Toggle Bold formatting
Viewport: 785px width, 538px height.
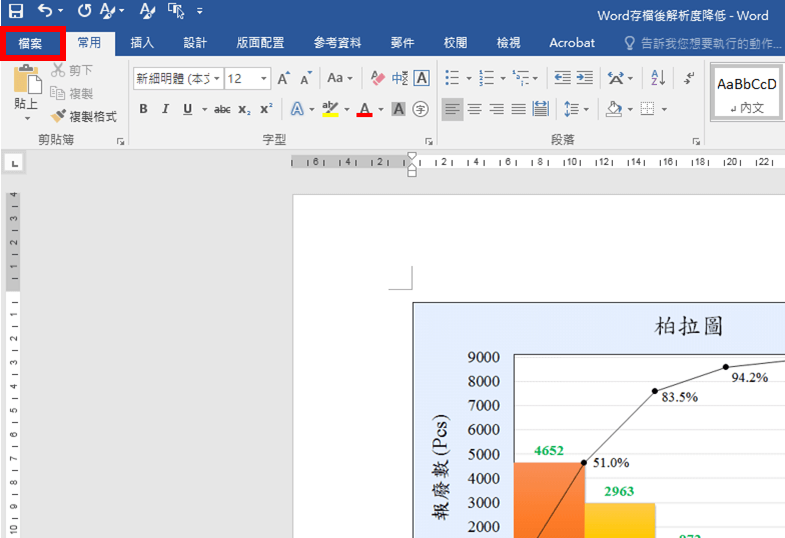[x=143, y=109]
